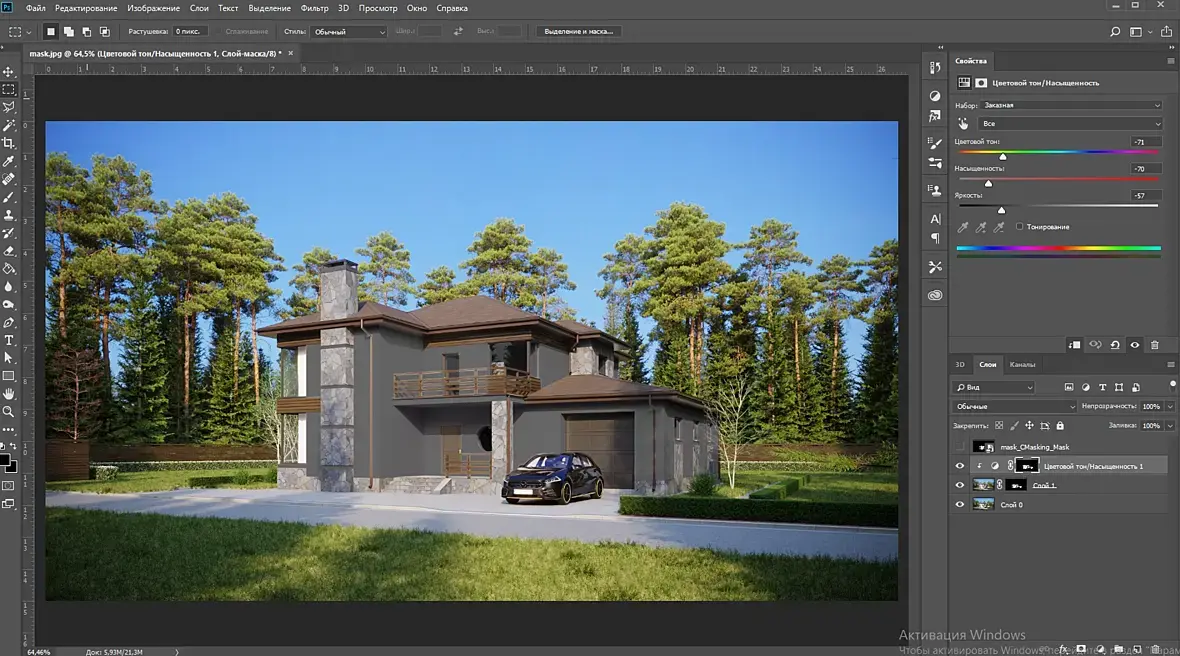Expand the Непрозрачность opacity arrow

pos(1169,406)
